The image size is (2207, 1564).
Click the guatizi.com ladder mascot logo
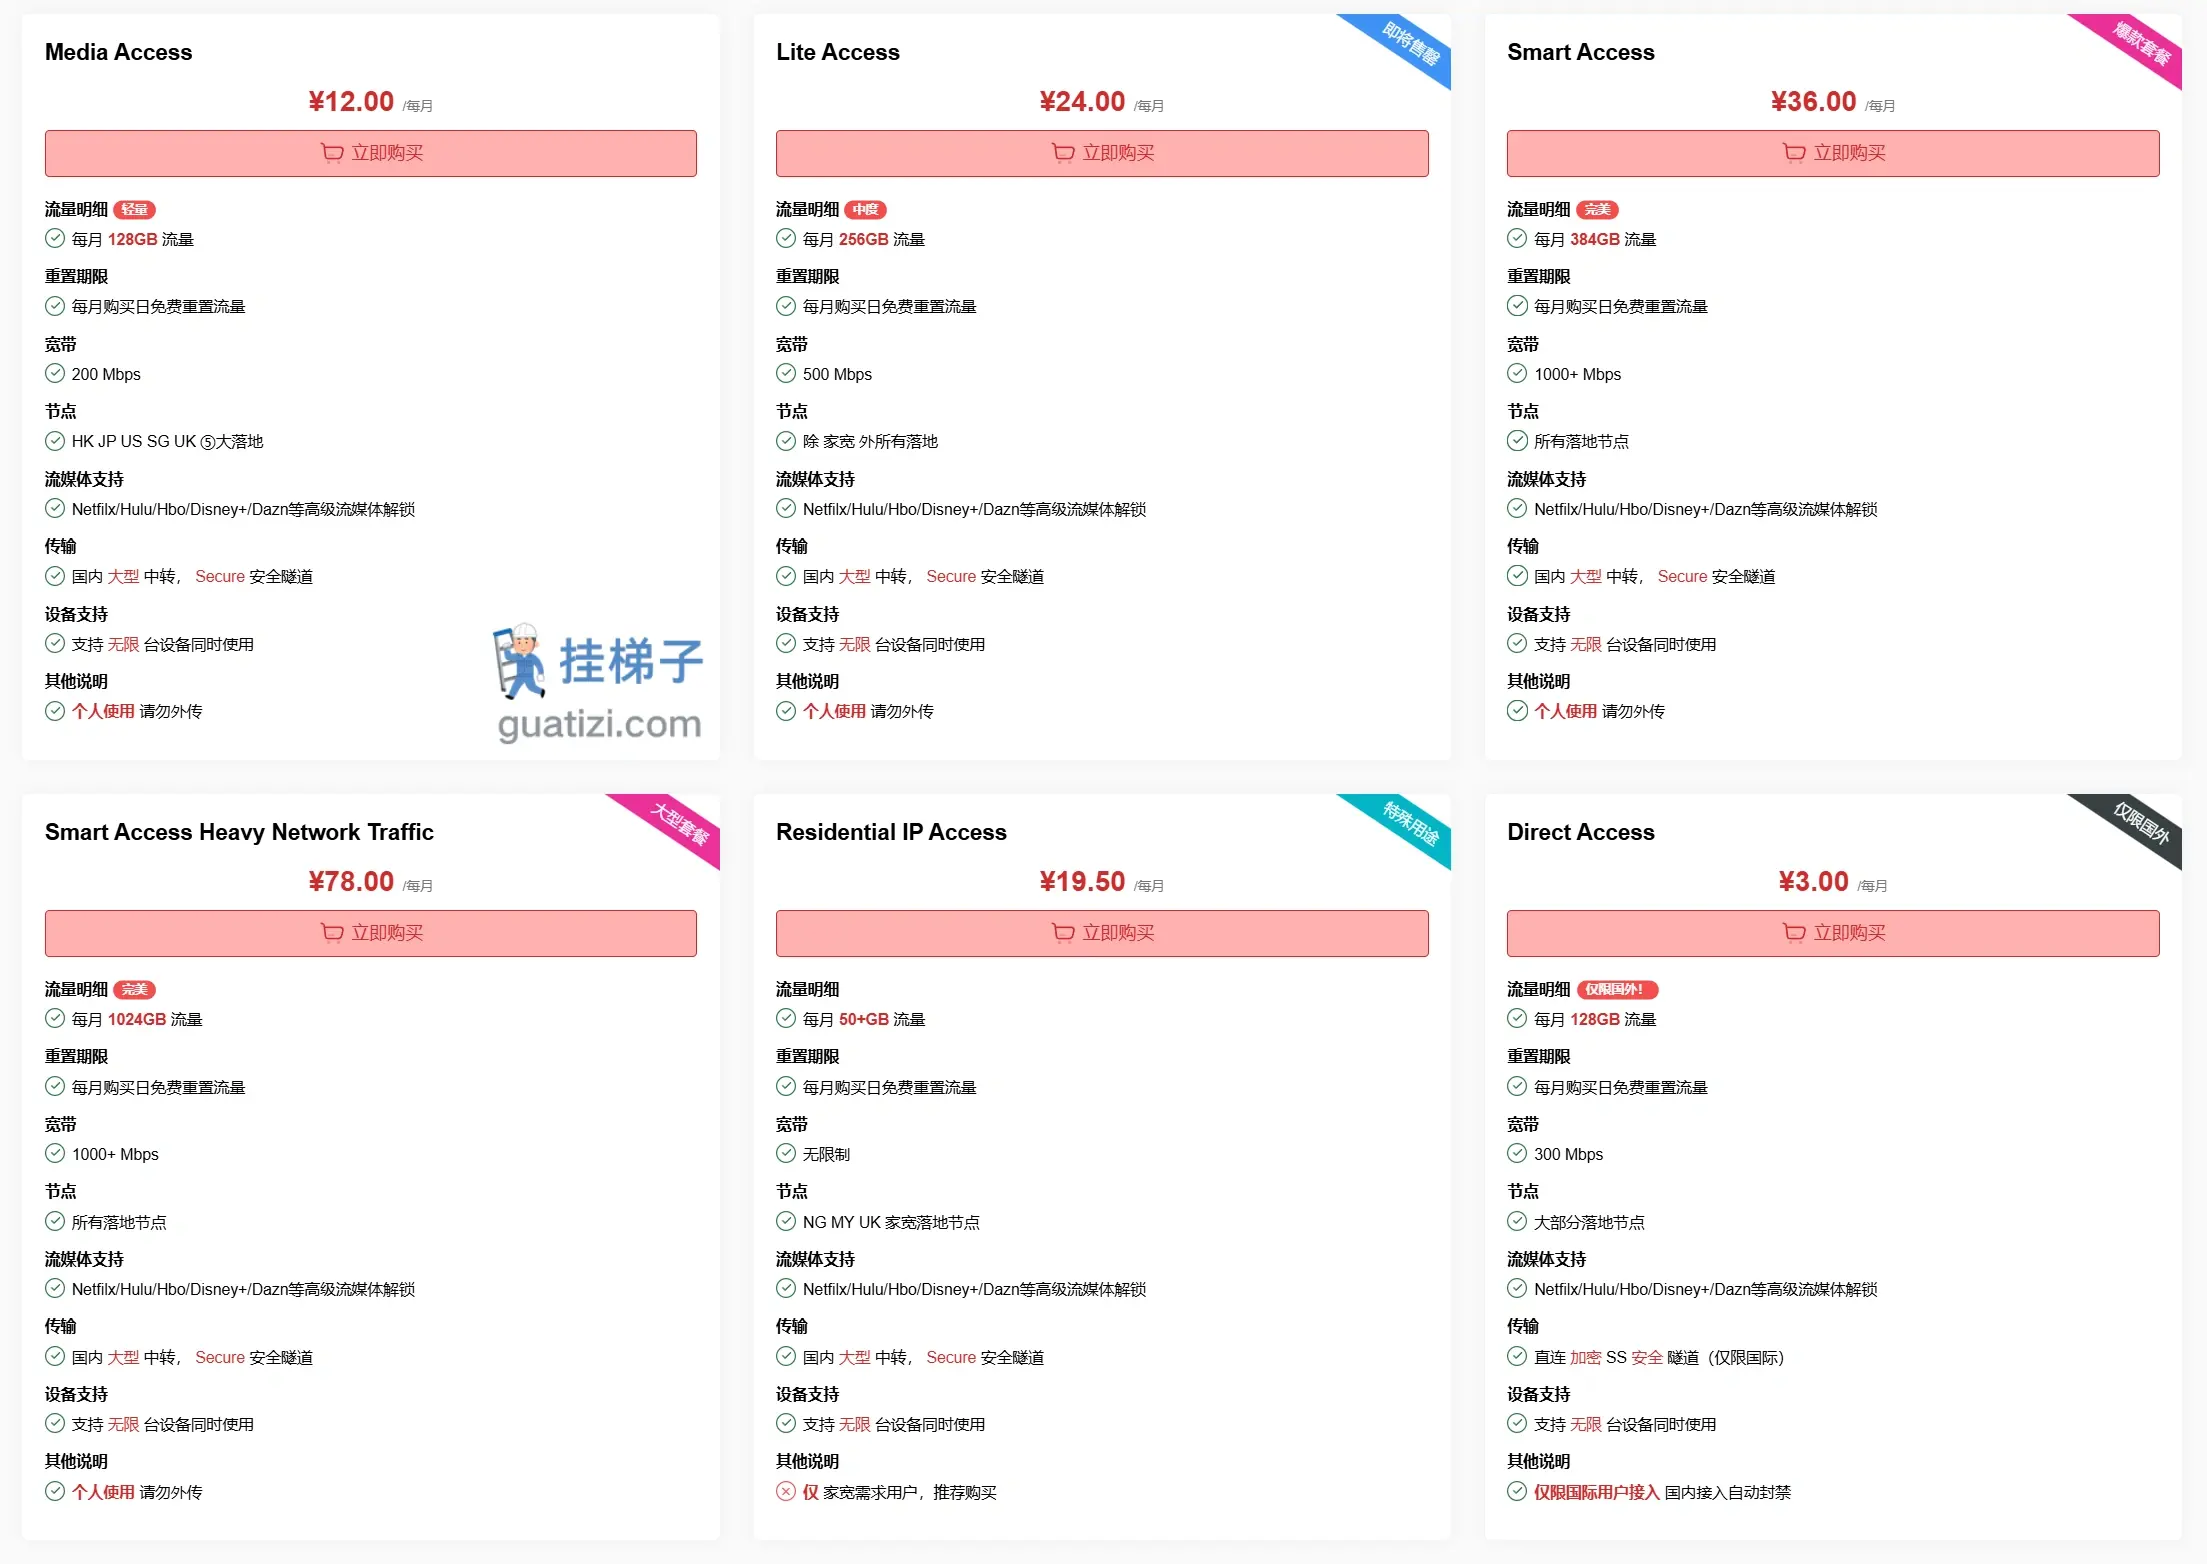click(x=598, y=682)
